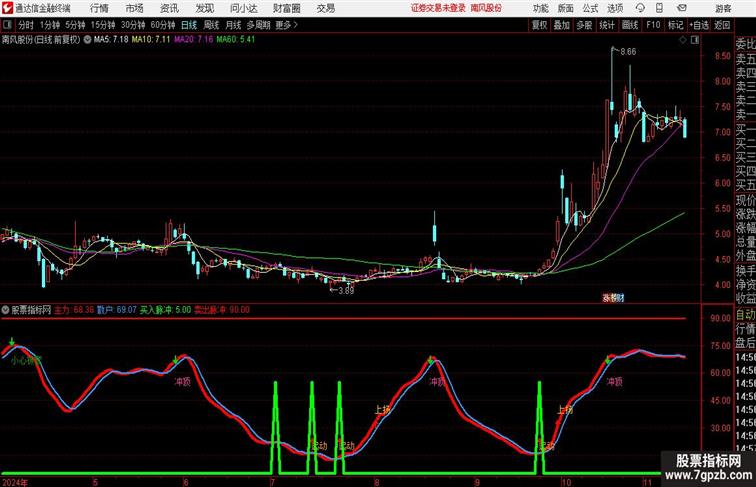Select the 日线 daily chart tab

[x=189, y=25]
